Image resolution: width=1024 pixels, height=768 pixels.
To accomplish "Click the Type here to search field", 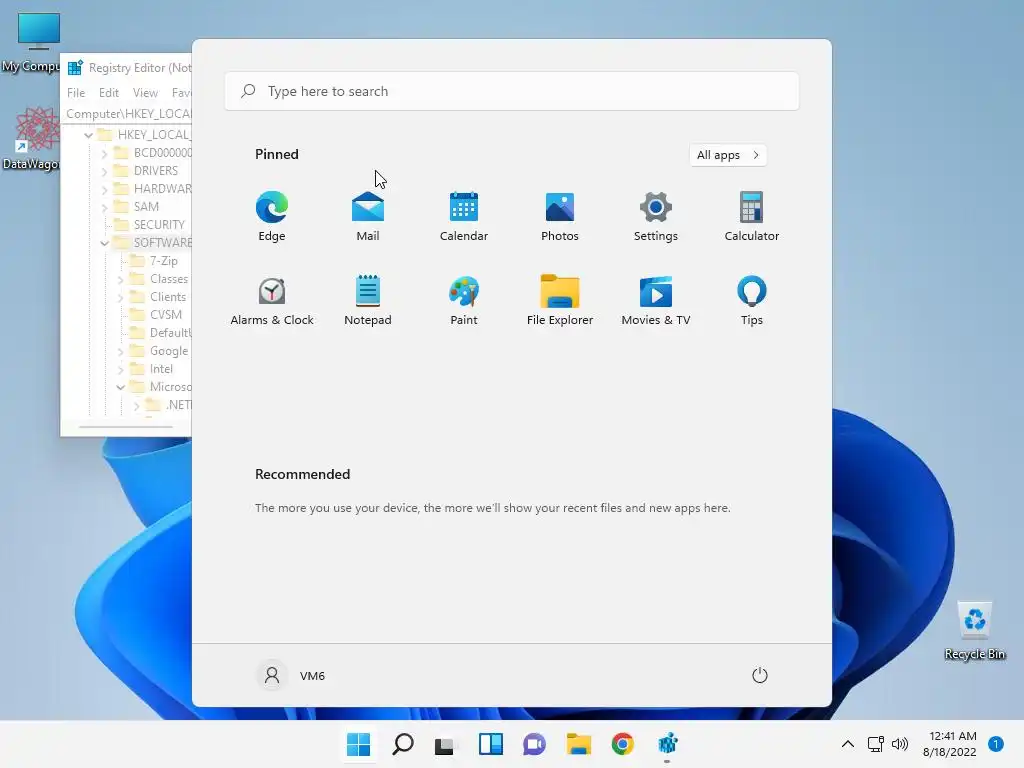I will 511,91.
